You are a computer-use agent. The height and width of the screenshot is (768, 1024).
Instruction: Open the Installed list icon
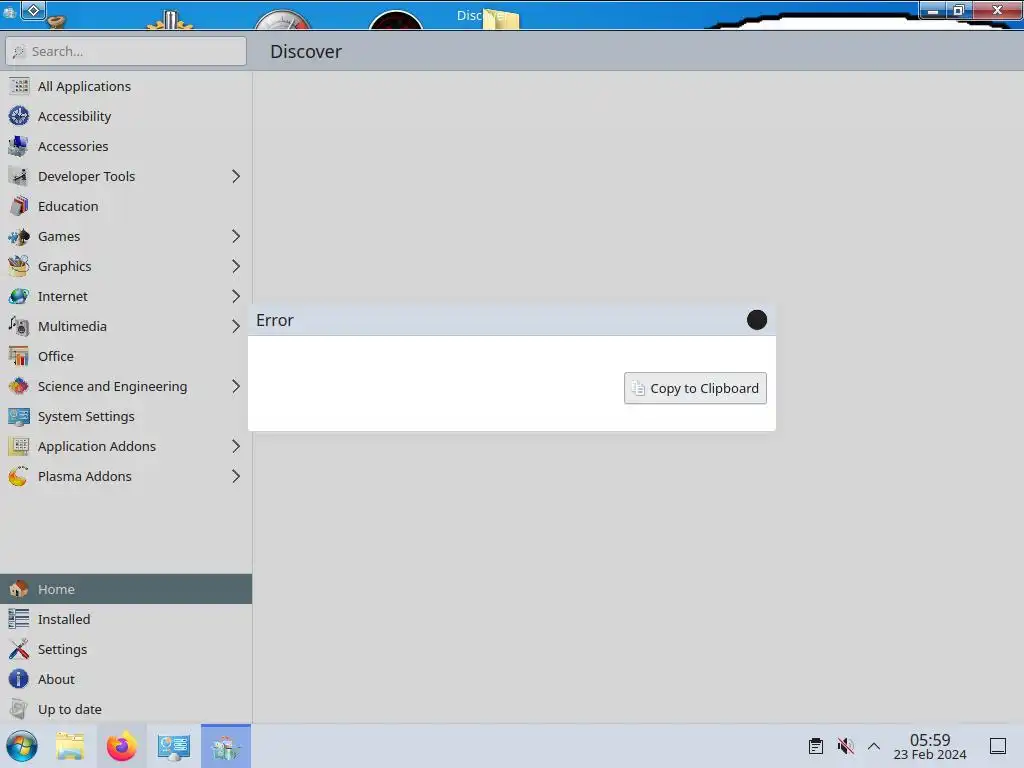[19, 619]
